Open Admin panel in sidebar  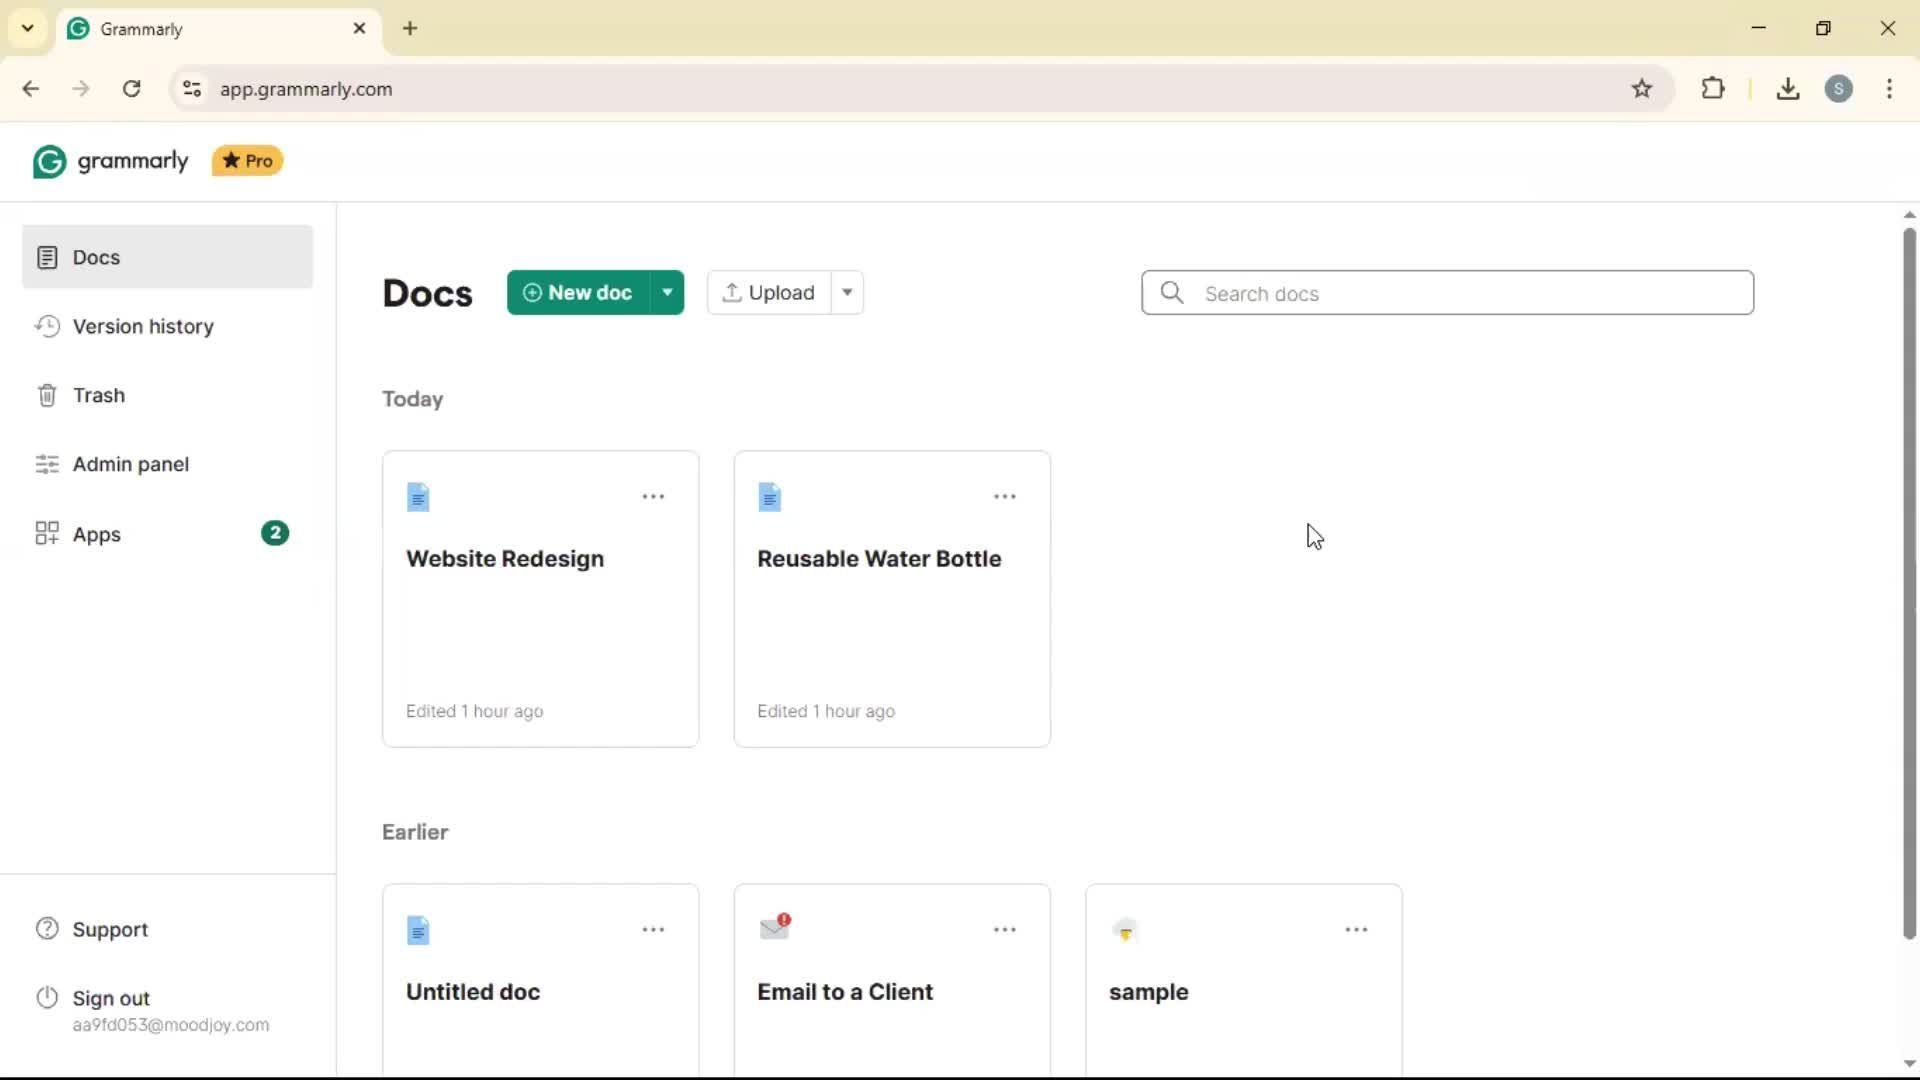[130, 465]
